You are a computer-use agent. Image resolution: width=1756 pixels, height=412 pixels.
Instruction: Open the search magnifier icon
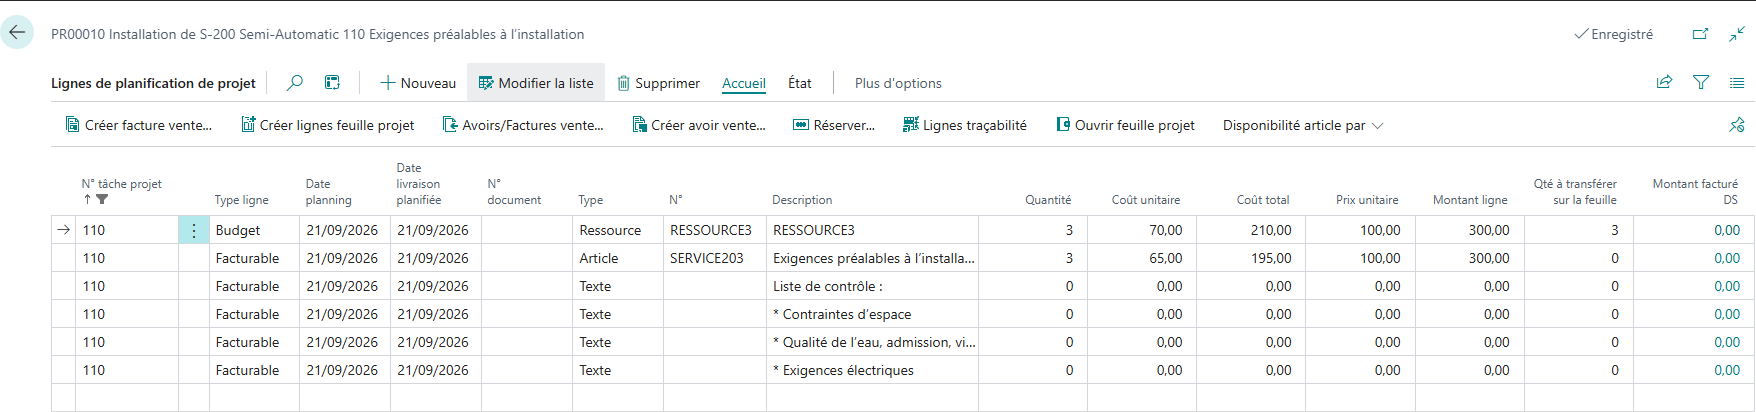(295, 83)
